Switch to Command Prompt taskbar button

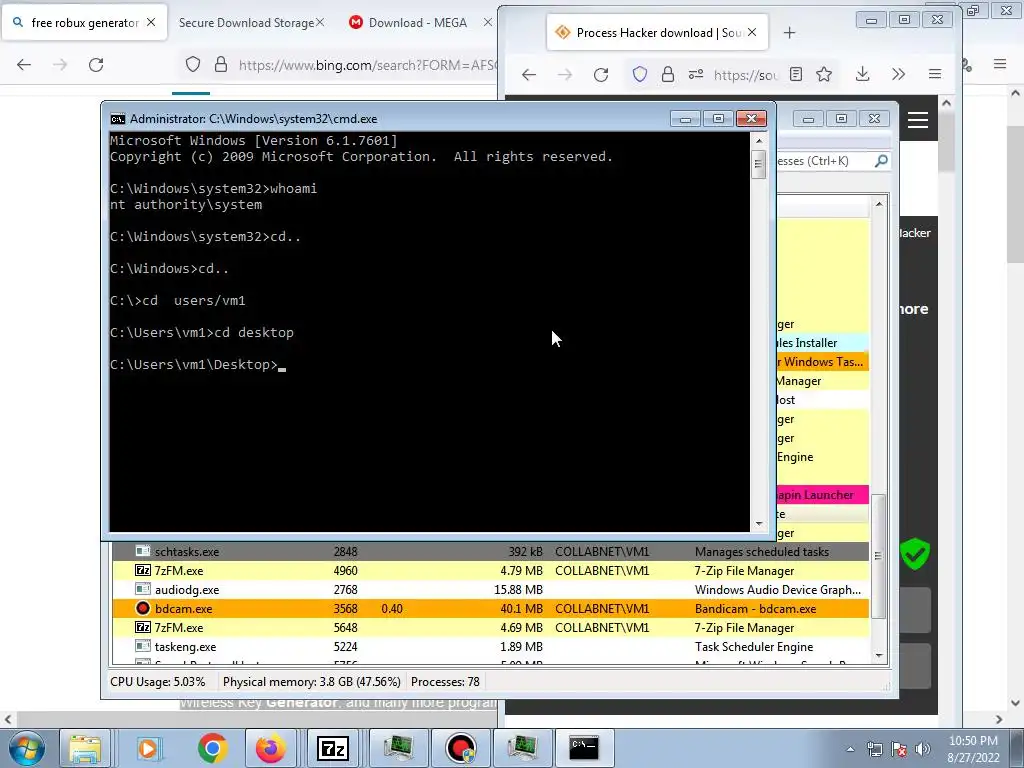[x=584, y=748]
